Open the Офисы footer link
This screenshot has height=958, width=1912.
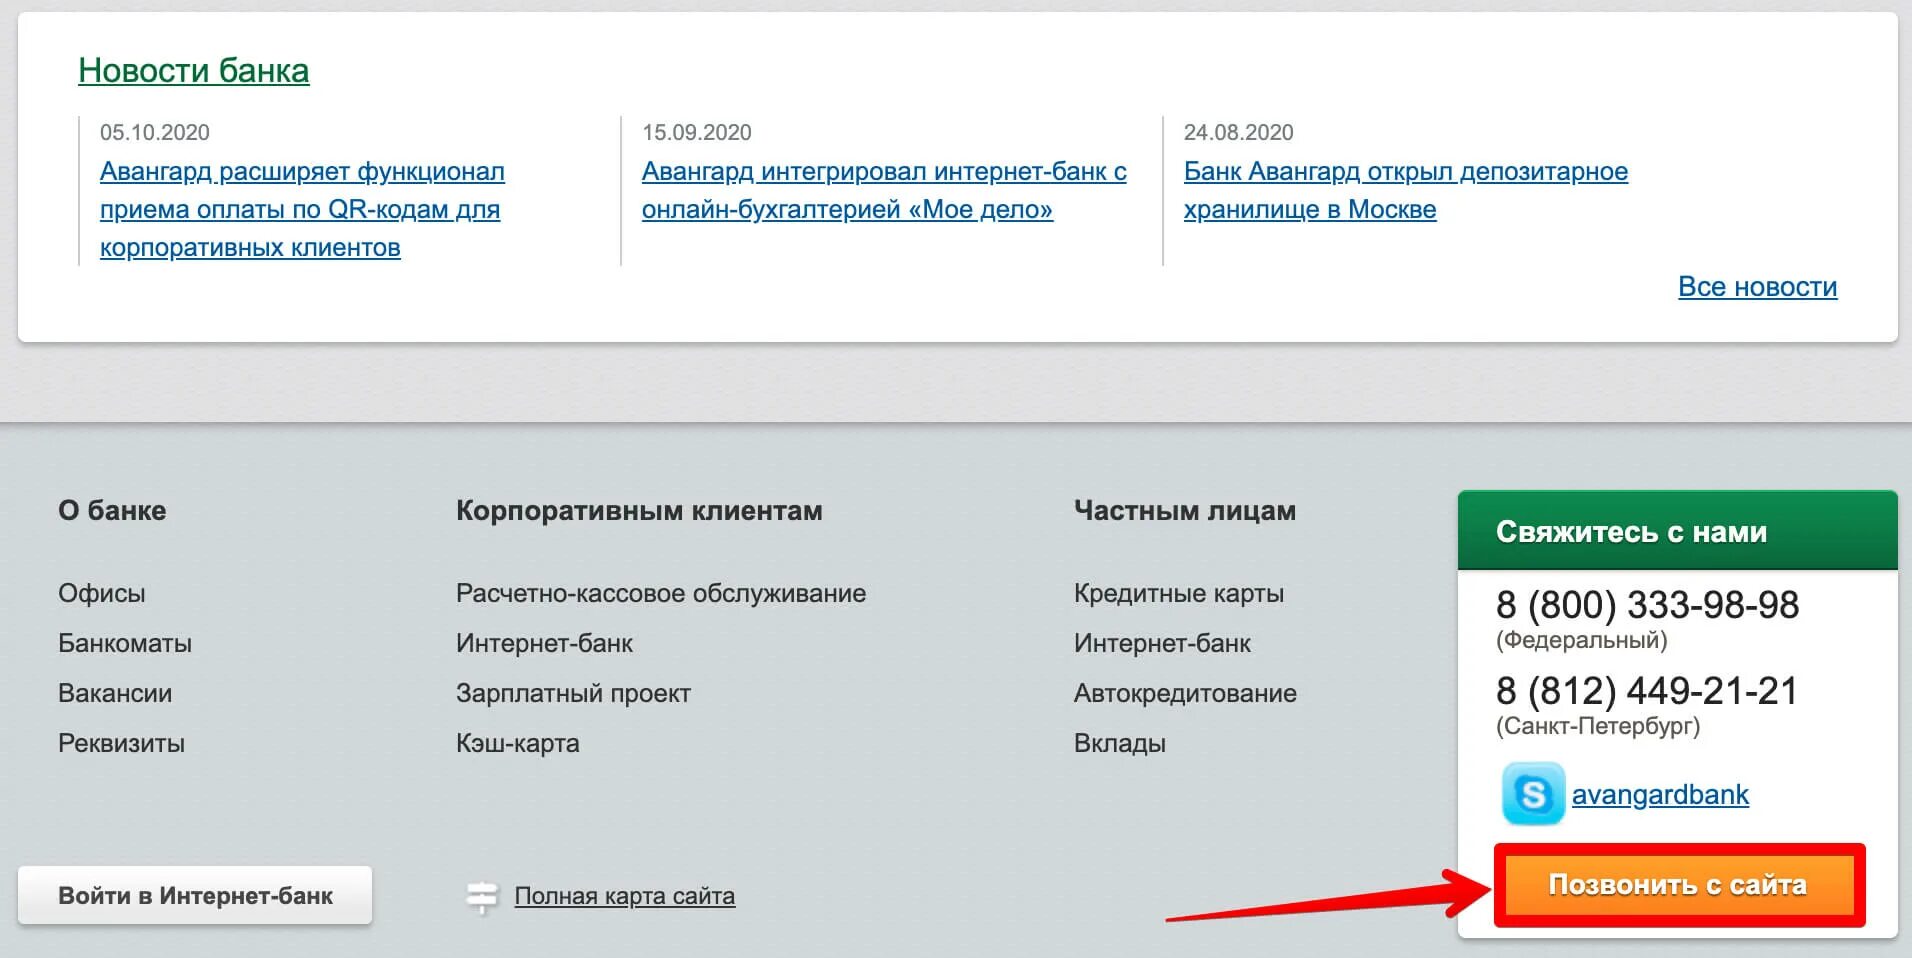[x=102, y=593]
